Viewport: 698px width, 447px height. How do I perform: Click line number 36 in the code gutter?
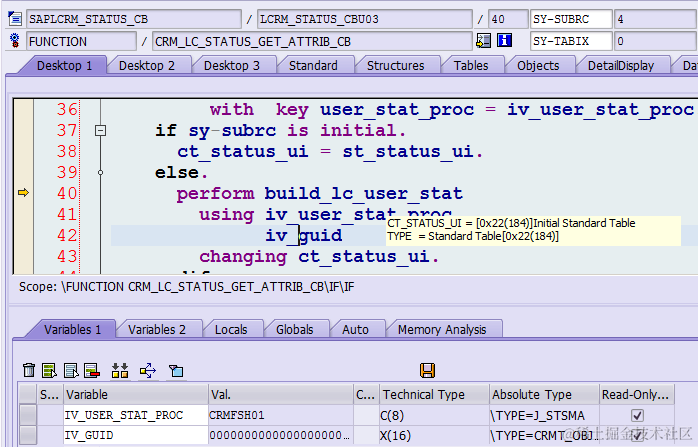pos(67,109)
